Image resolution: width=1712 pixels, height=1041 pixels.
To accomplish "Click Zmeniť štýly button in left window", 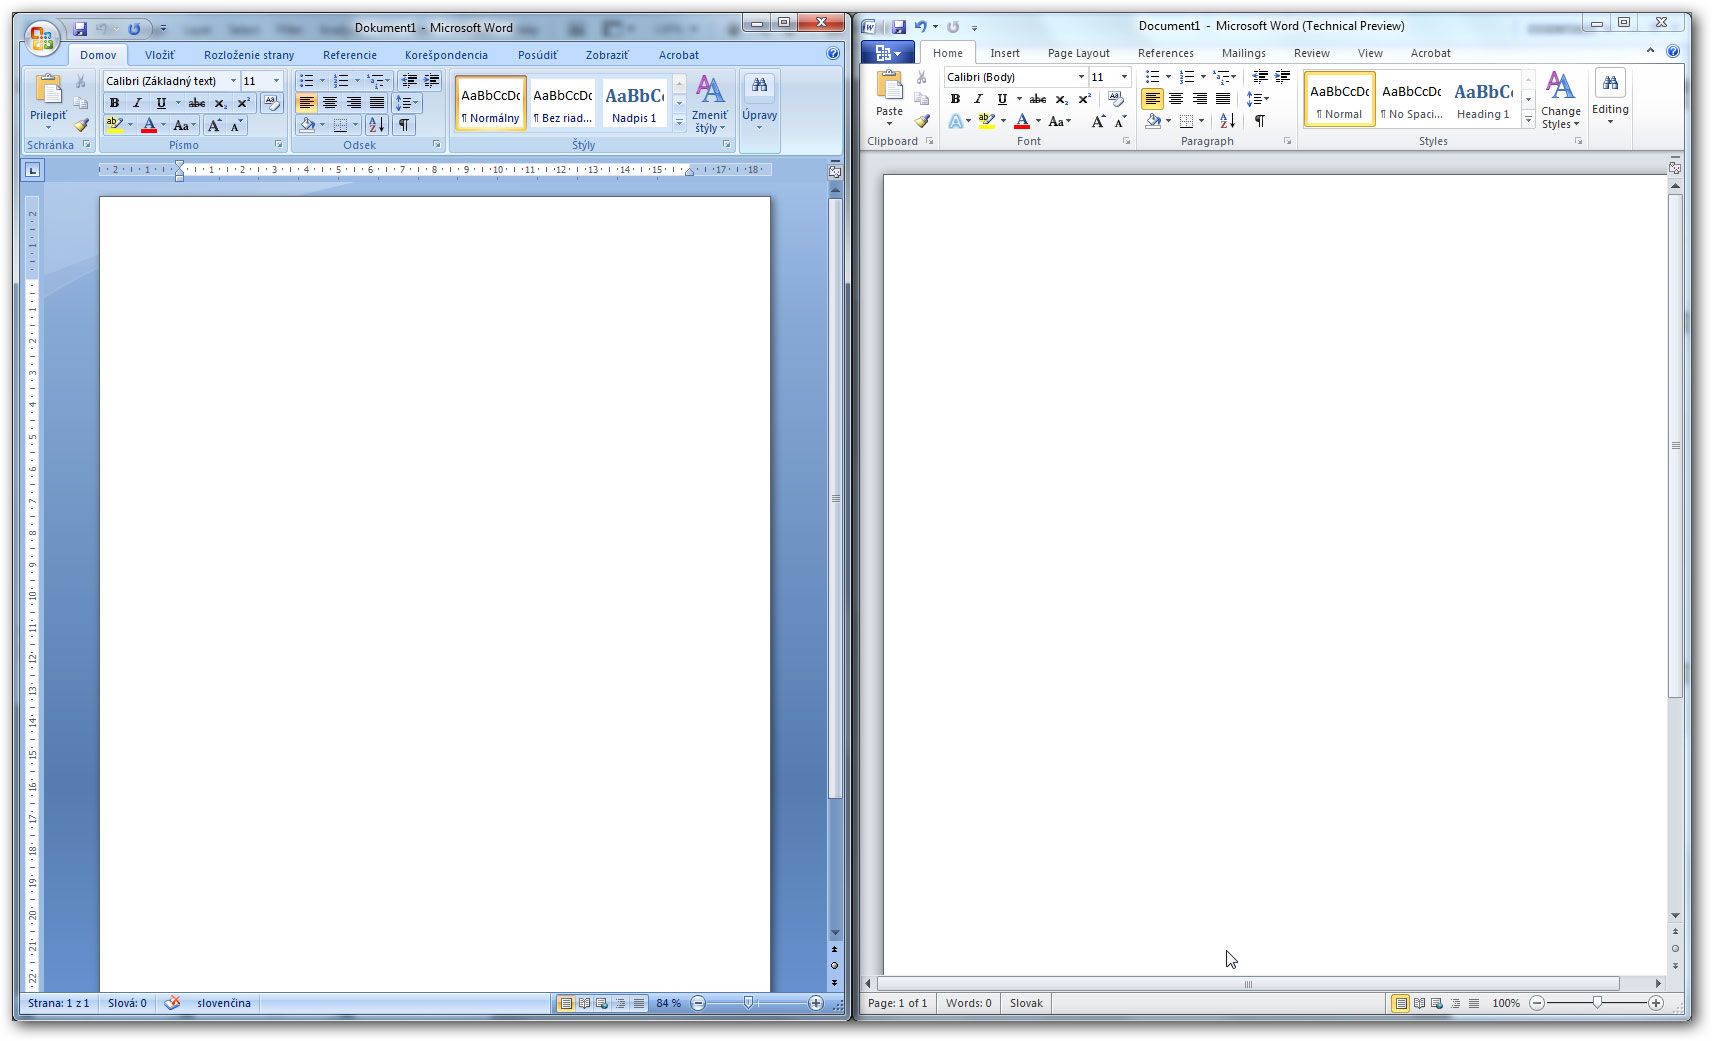I will click(709, 104).
